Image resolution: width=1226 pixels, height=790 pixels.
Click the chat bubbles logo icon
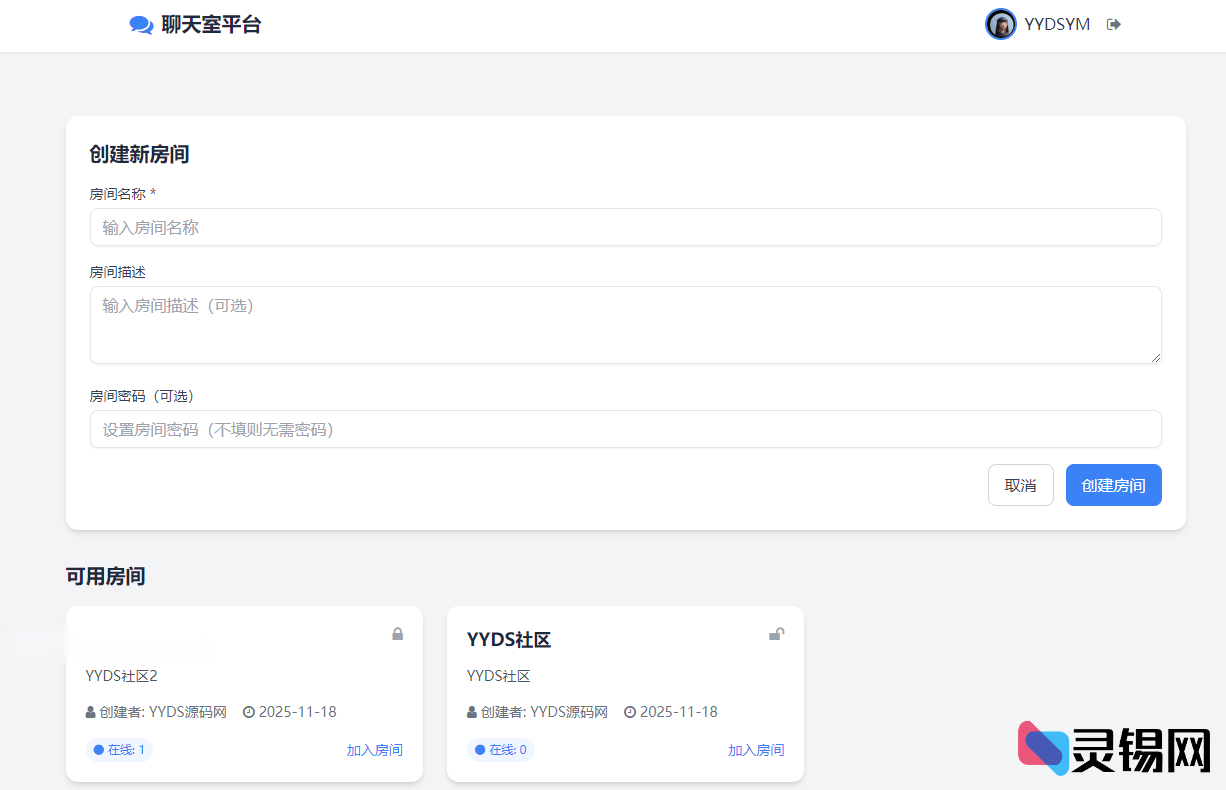coord(141,25)
